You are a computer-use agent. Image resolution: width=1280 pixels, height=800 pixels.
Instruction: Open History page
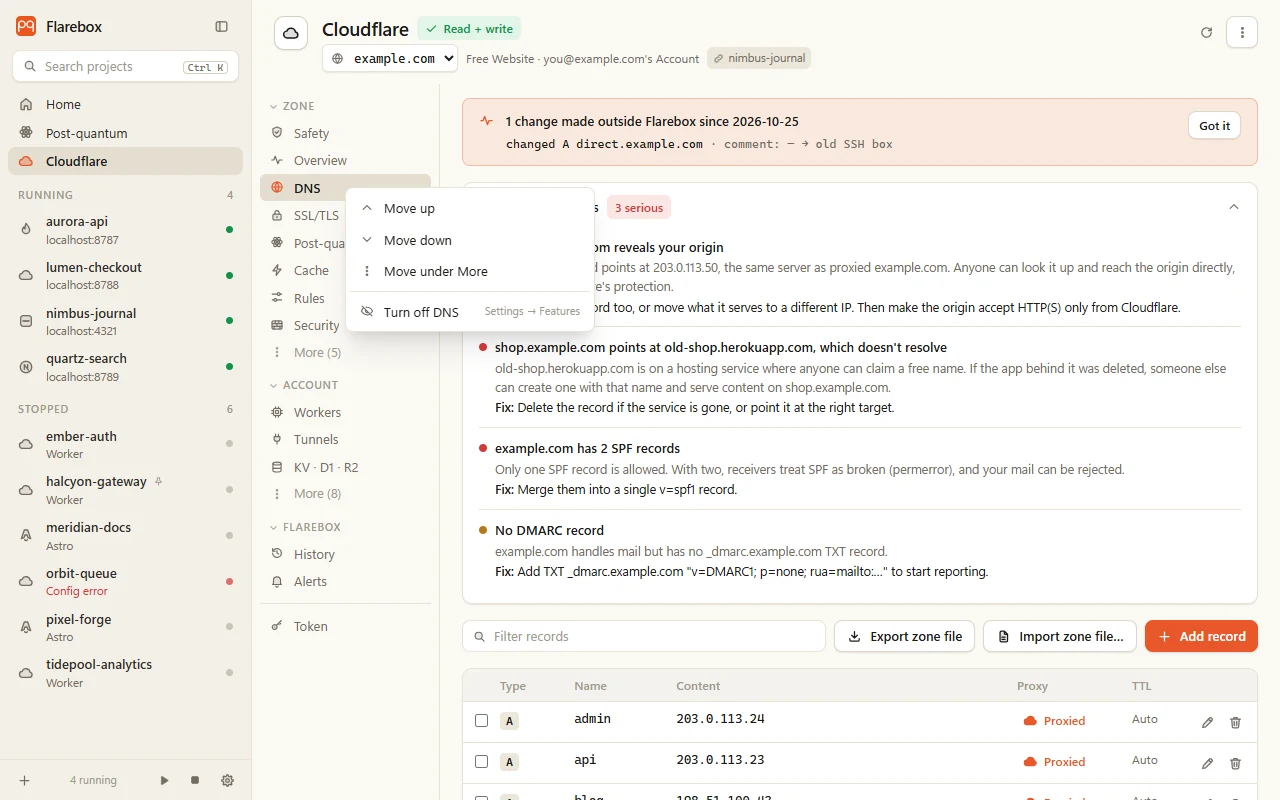[x=345, y=554]
